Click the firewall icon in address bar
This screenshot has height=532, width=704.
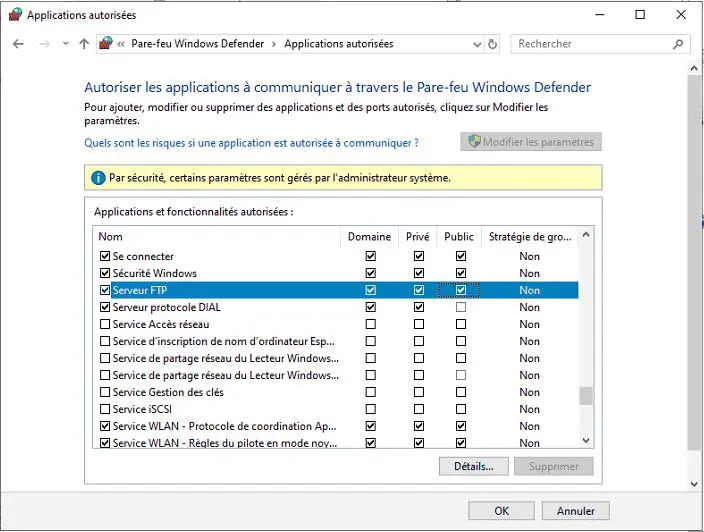tap(105, 44)
